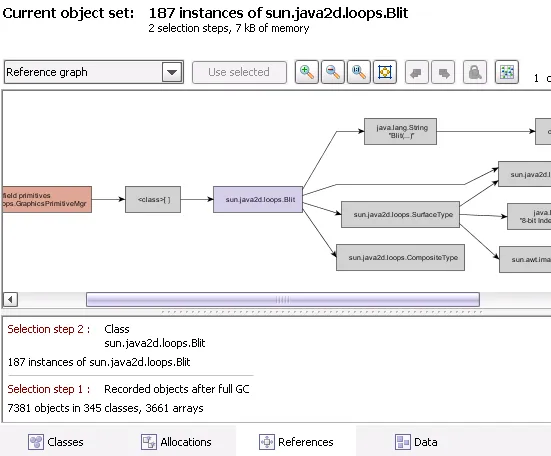The image size is (551, 456).
Task: Select the GraphicsPrimitiveMgr field primitives node
Action: click(47, 200)
